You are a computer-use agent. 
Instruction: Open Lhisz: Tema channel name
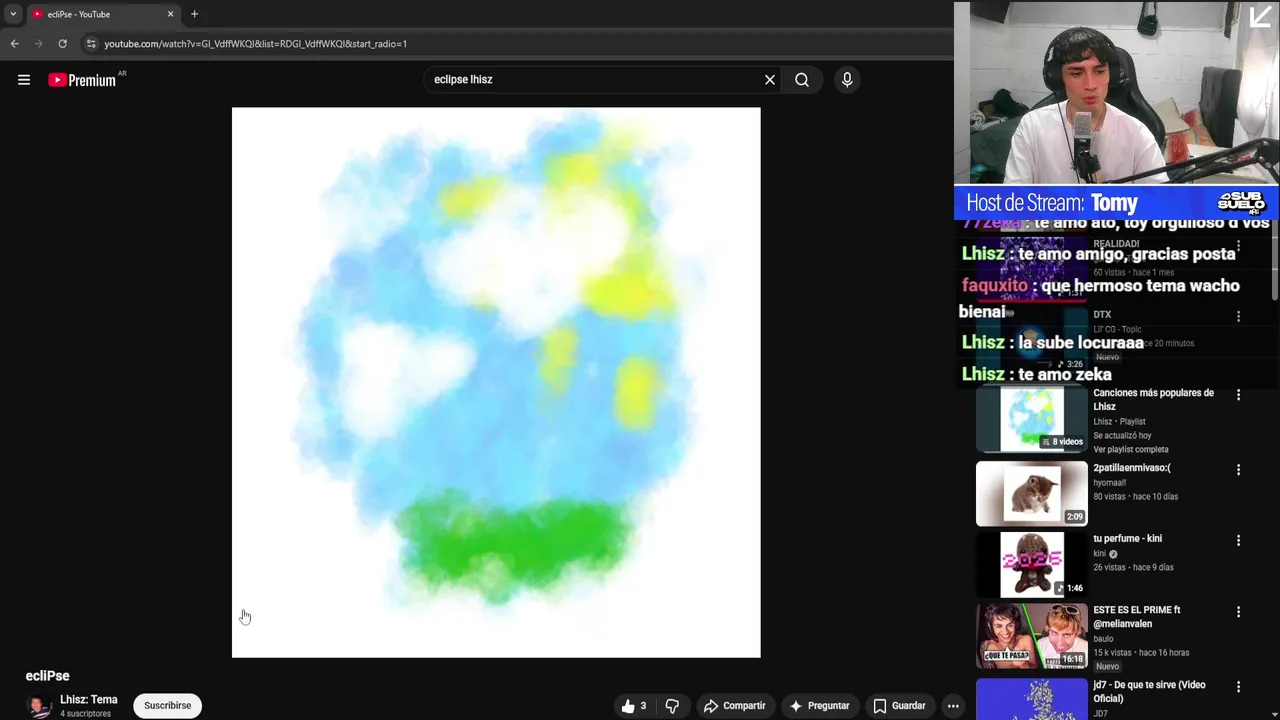(x=89, y=700)
